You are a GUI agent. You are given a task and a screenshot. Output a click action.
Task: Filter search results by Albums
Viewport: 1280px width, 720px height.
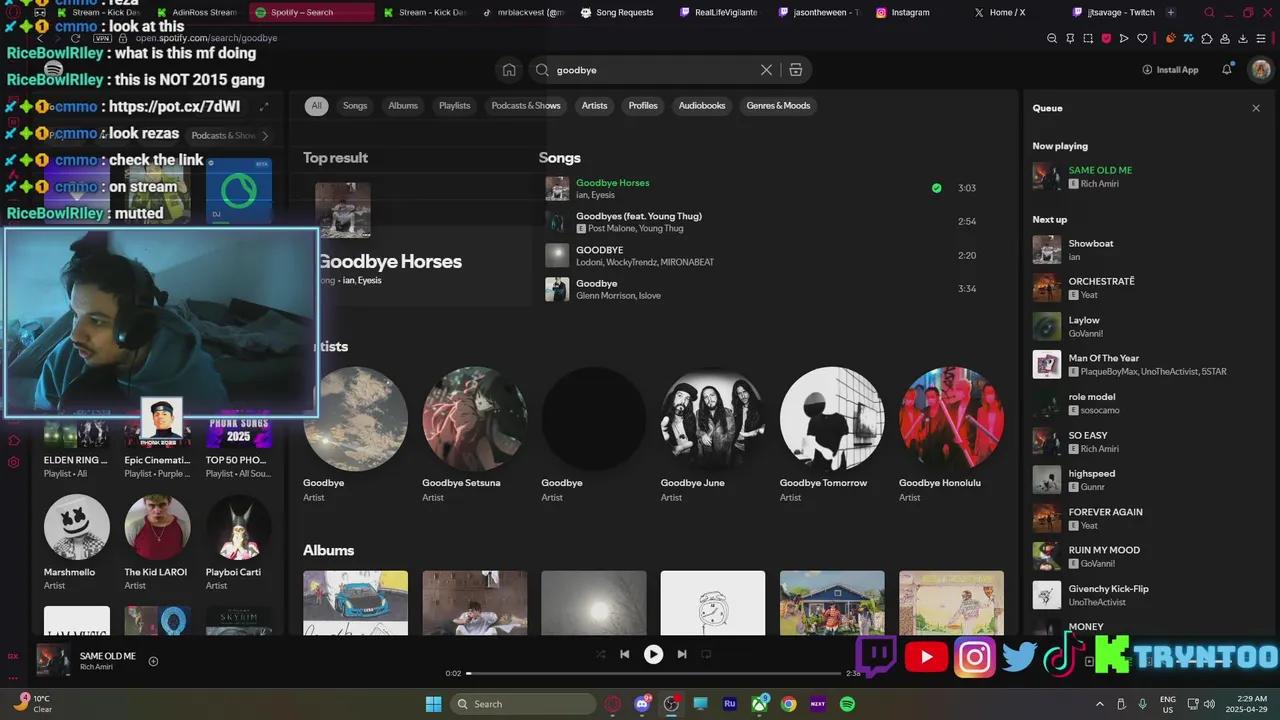pos(403,106)
